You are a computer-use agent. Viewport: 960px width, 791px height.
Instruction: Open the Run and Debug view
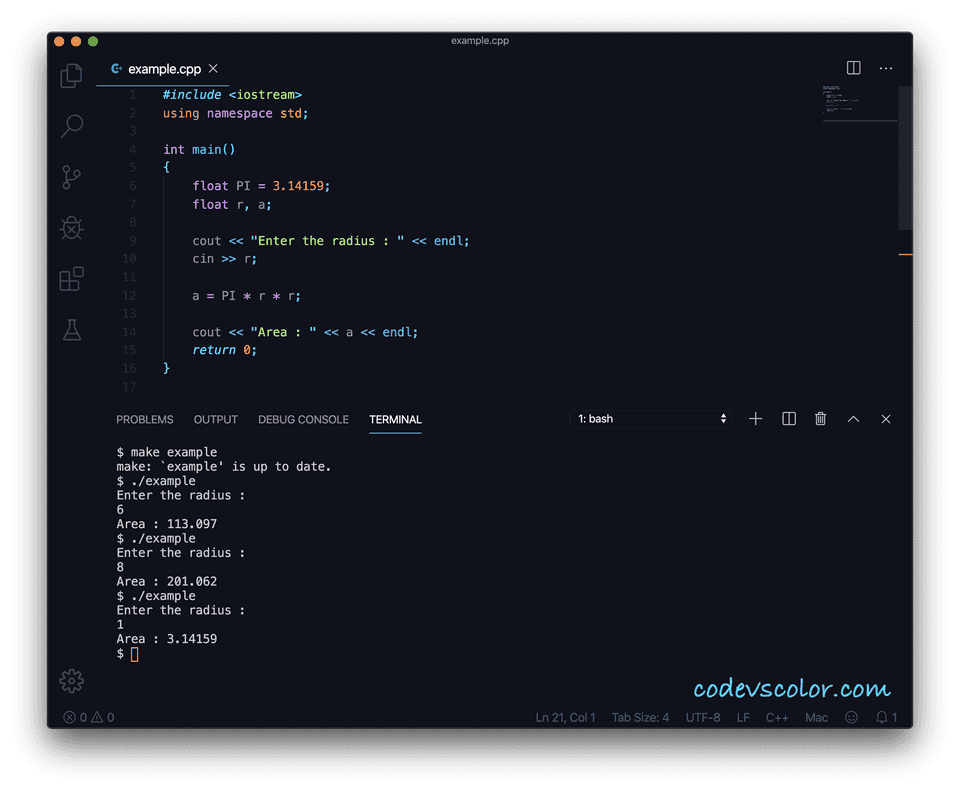tap(70, 228)
